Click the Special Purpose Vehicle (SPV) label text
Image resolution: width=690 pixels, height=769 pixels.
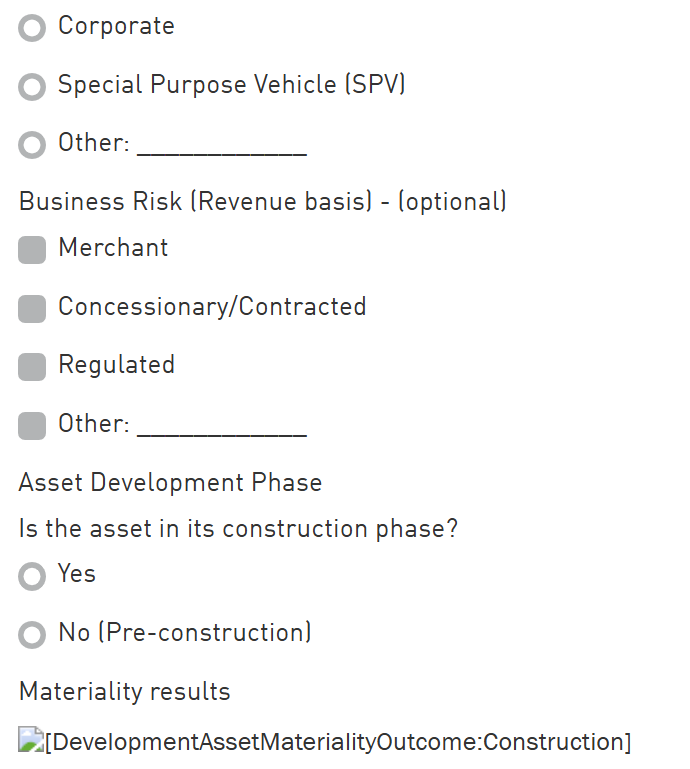pyautogui.click(x=231, y=85)
